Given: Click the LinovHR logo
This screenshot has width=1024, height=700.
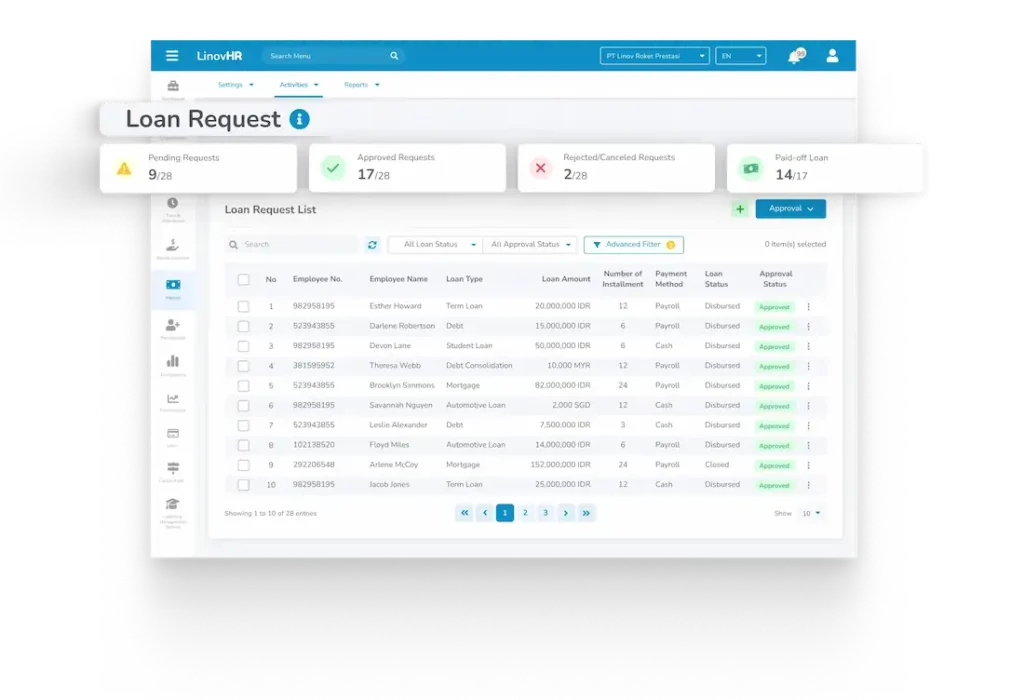Looking at the screenshot, I should tap(219, 56).
